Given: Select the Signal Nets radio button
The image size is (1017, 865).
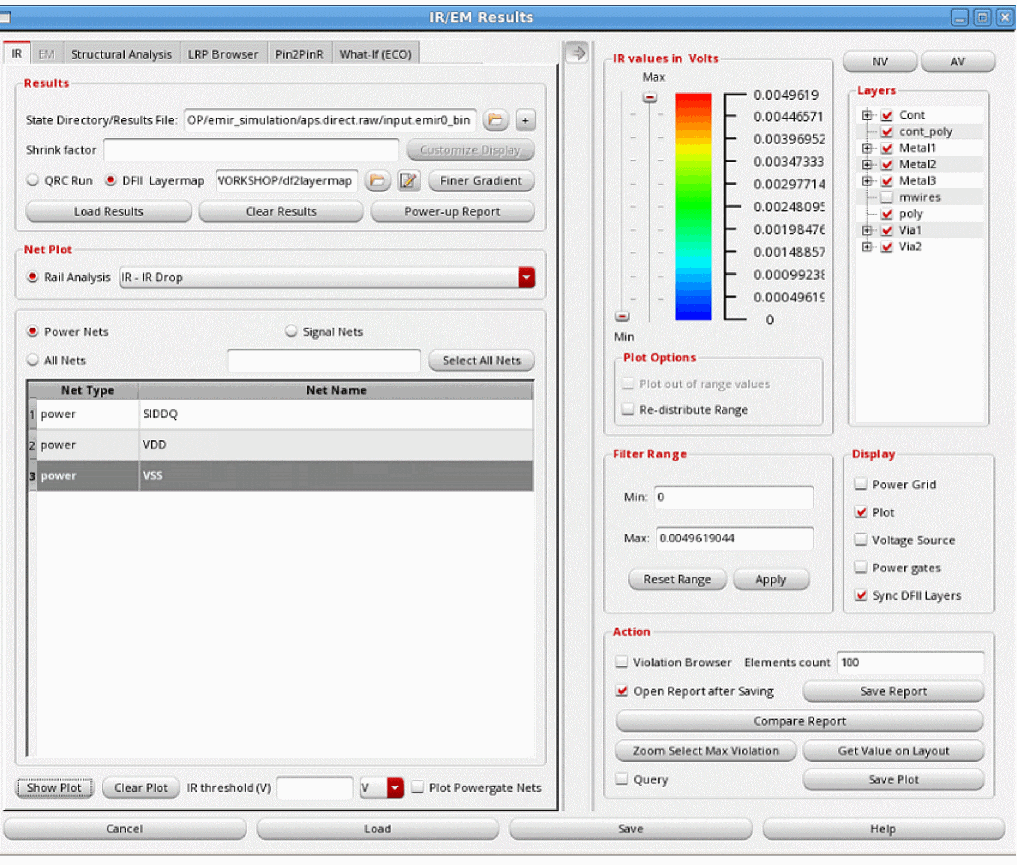Looking at the screenshot, I should (293, 332).
